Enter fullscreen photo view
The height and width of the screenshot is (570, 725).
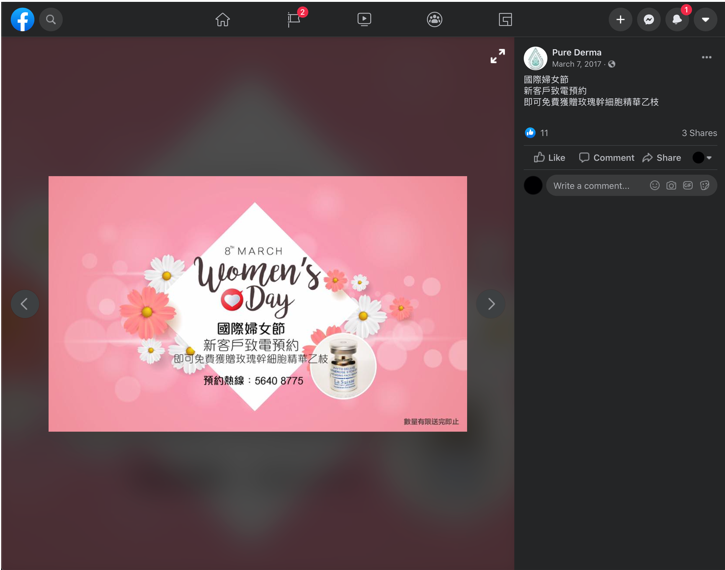pyautogui.click(x=497, y=57)
